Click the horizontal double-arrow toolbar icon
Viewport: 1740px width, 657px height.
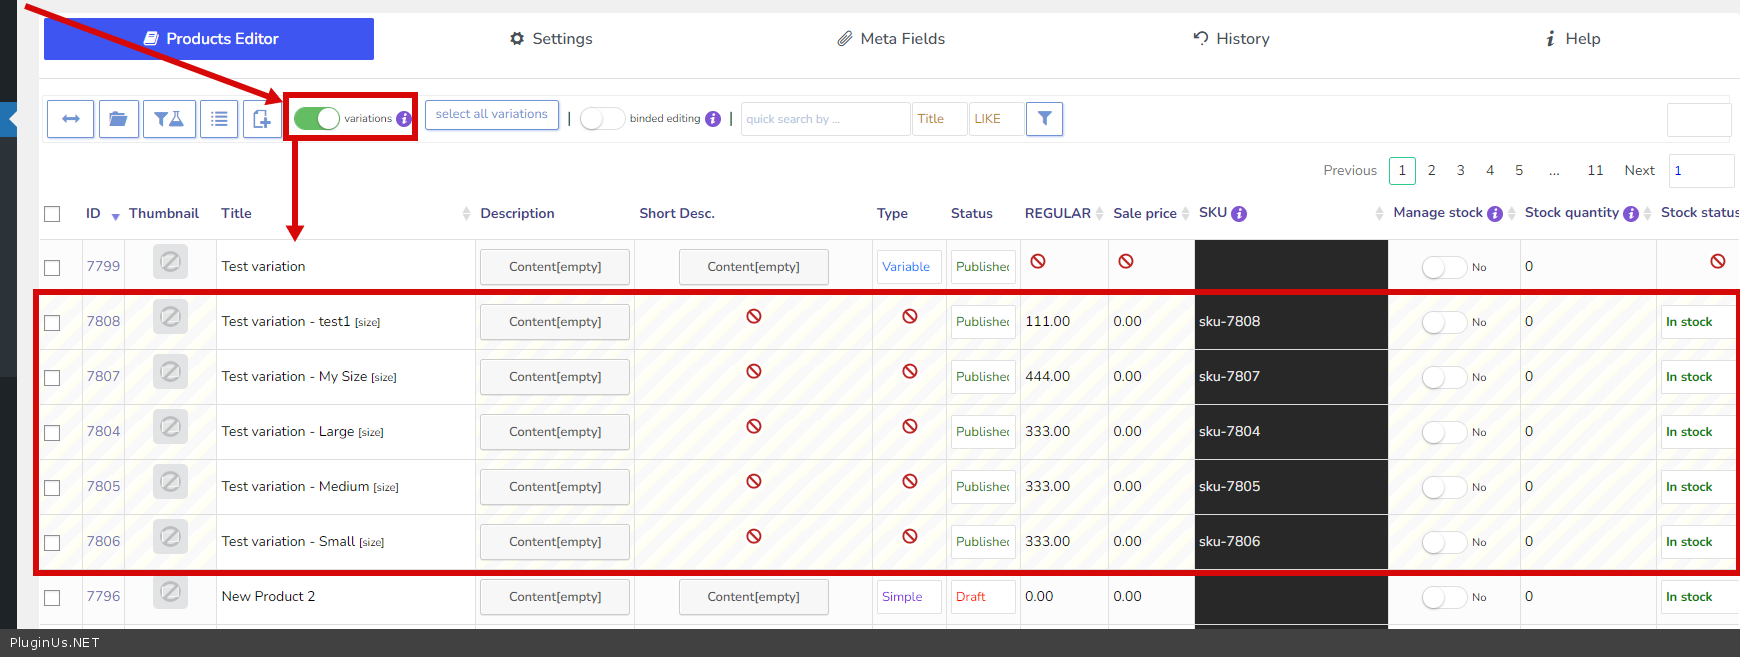pyautogui.click(x=71, y=119)
